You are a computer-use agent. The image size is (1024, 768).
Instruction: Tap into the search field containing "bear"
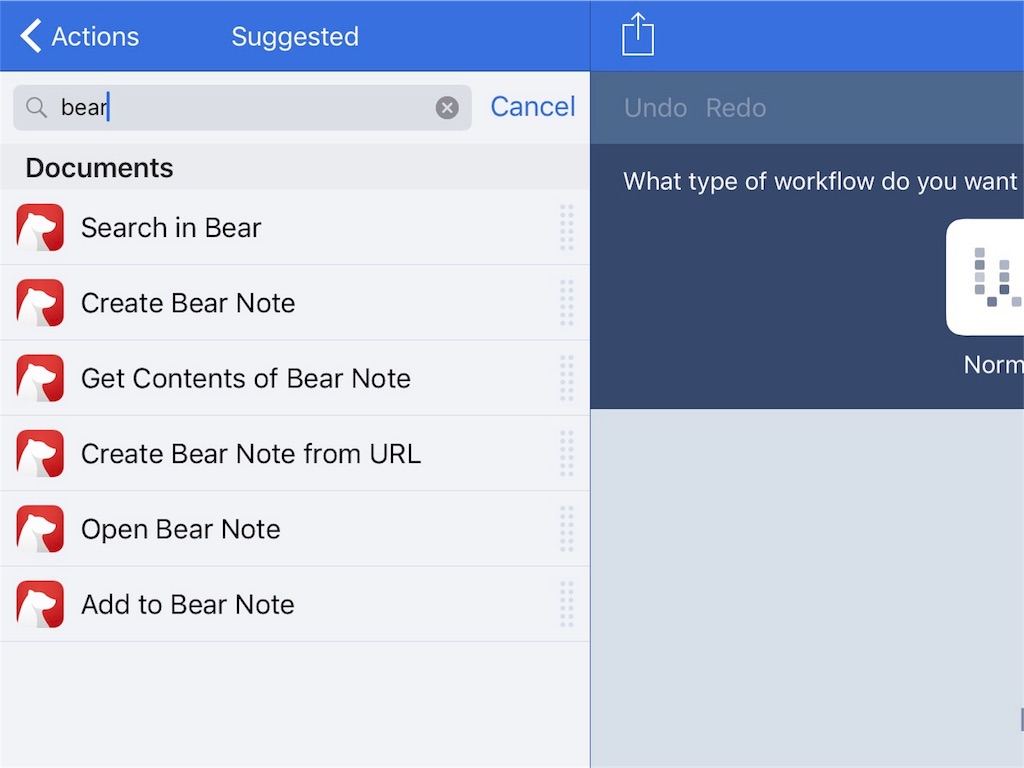250,108
